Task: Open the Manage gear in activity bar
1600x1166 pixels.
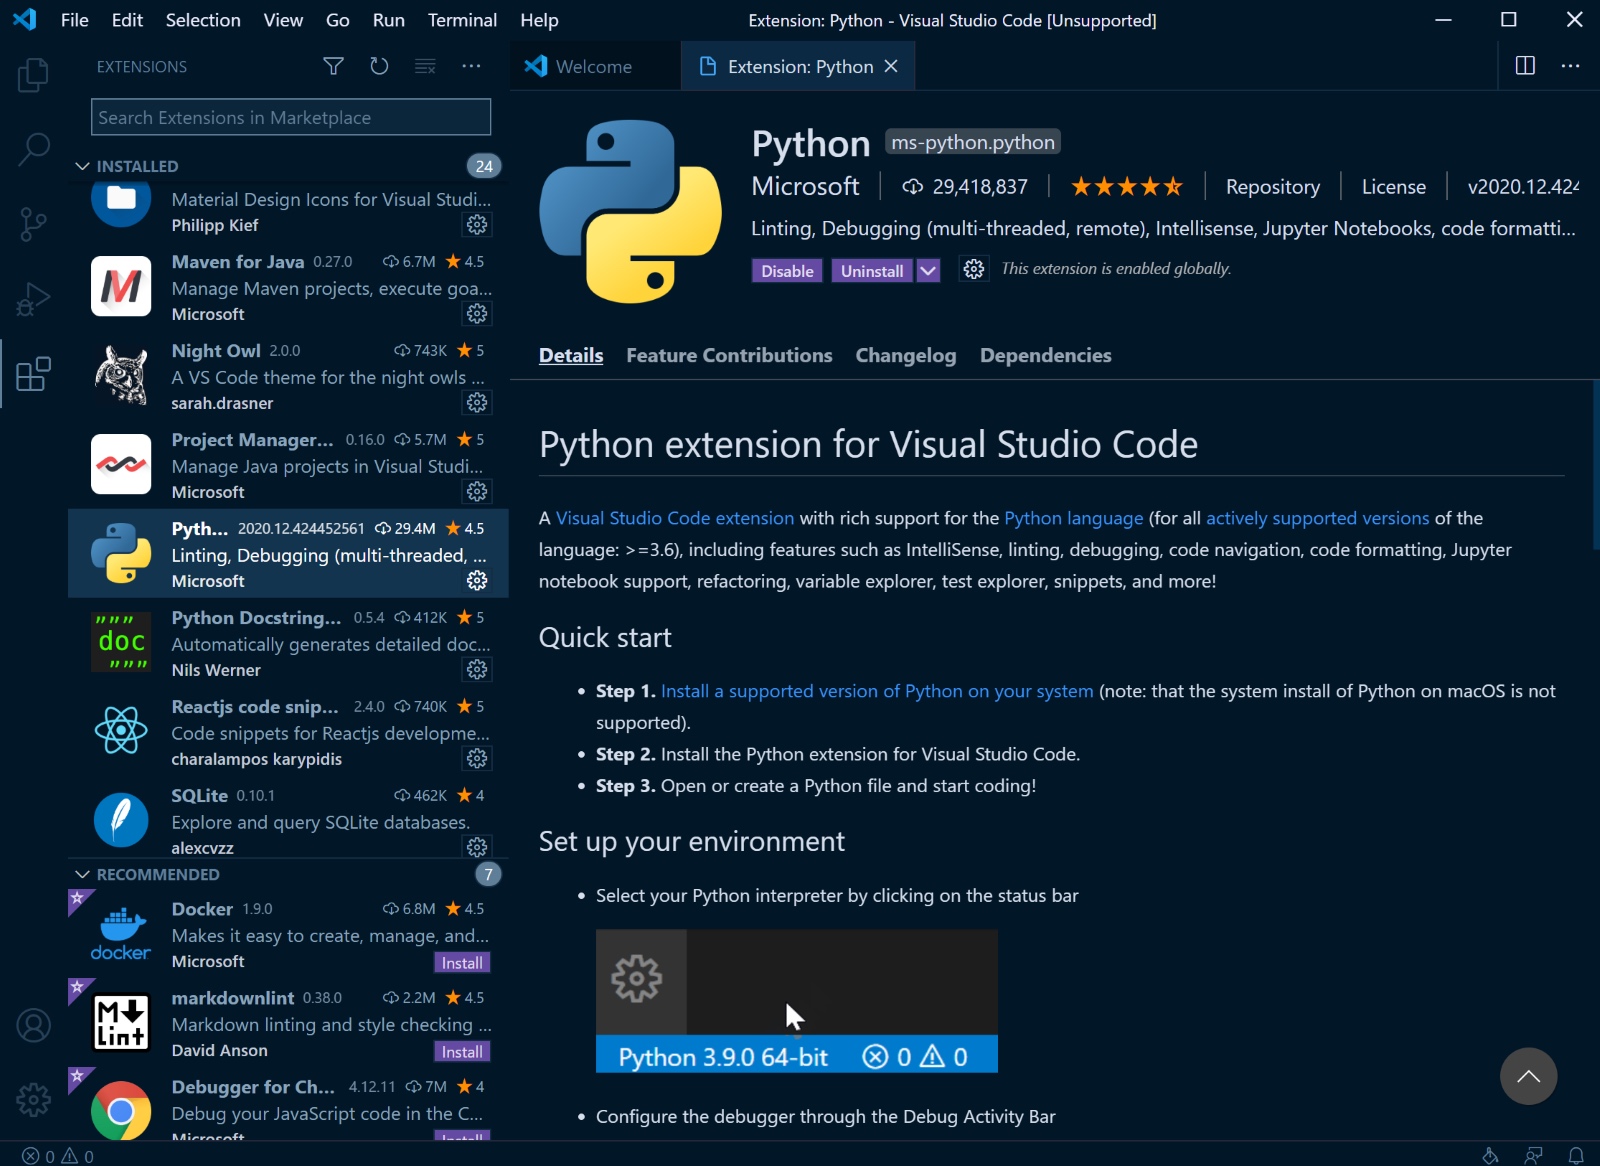Action: 33,1100
